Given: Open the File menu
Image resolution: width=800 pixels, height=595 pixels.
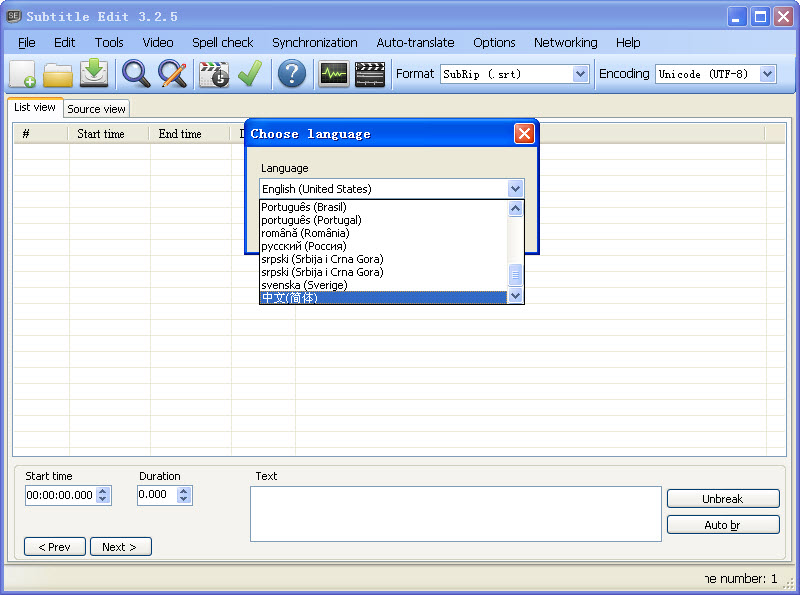Looking at the screenshot, I should tap(27, 43).
